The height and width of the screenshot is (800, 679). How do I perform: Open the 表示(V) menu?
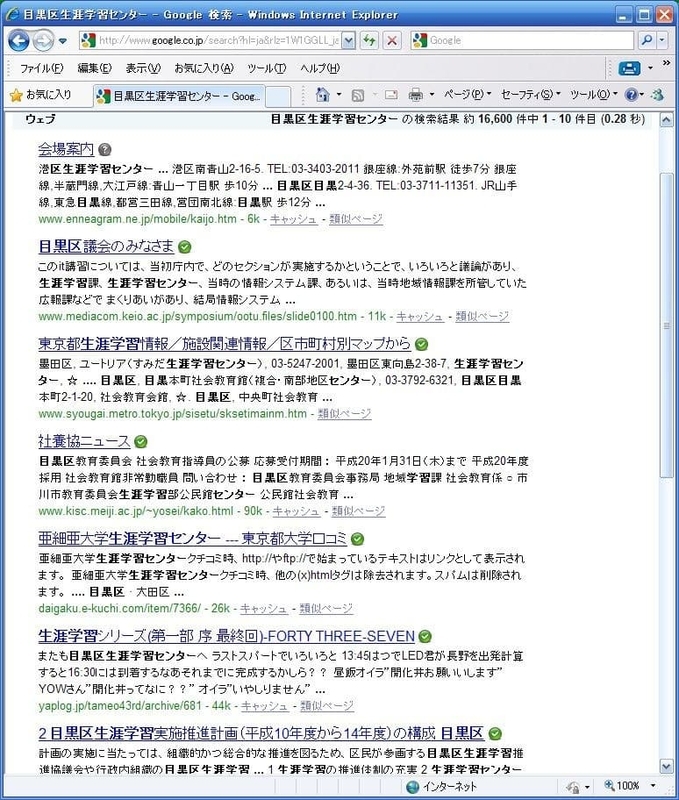143,68
